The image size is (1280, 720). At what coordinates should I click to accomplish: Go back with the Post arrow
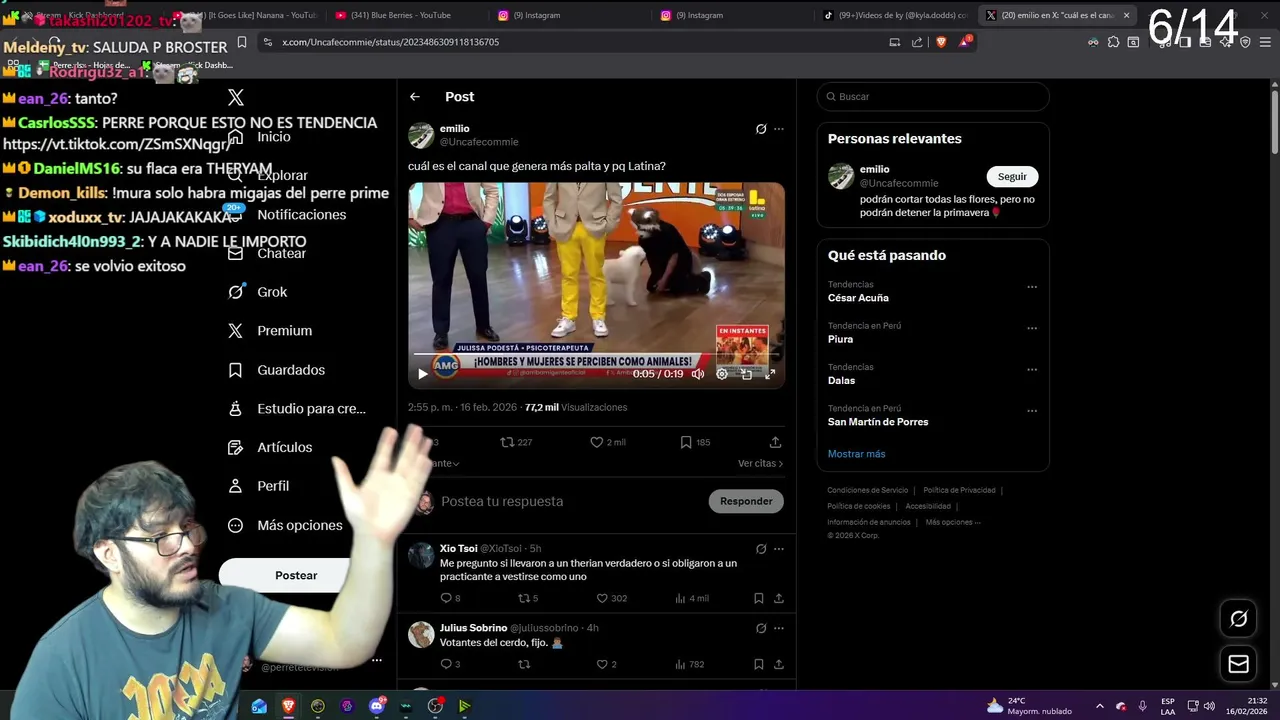pos(415,97)
